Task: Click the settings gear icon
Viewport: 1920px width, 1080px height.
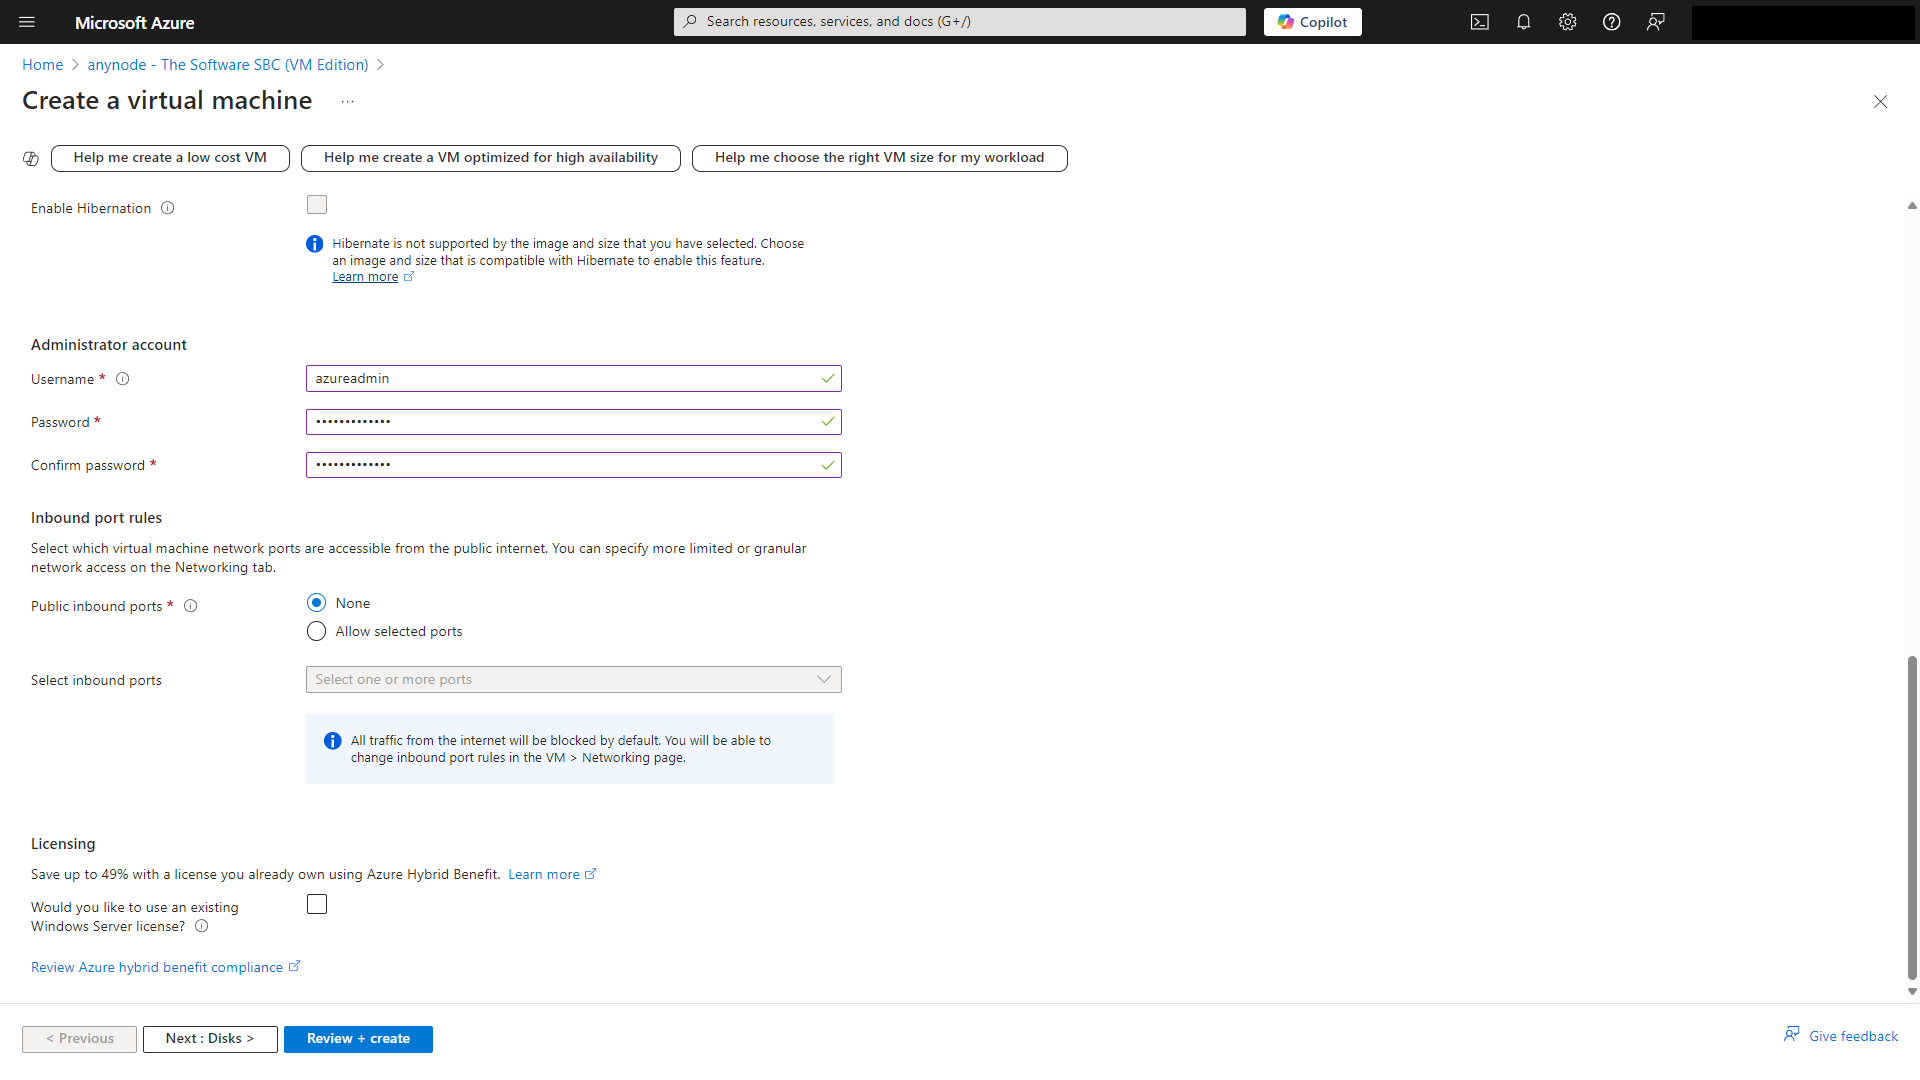Action: click(x=1567, y=22)
